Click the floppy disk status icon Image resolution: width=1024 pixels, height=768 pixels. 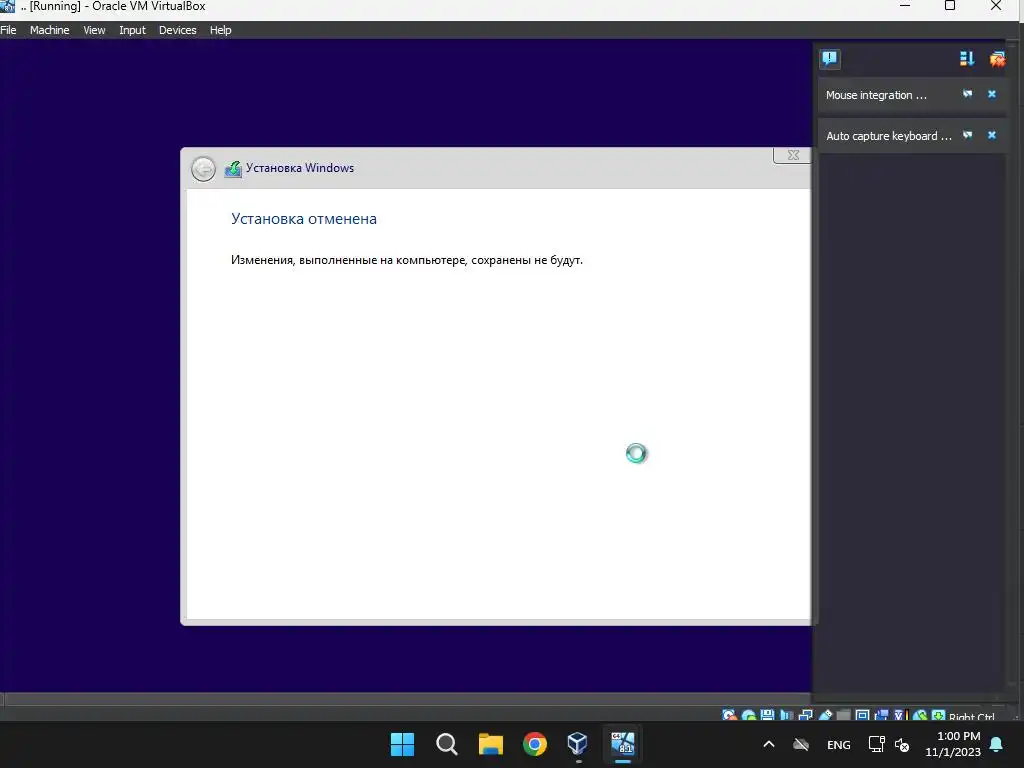click(x=767, y=714)
